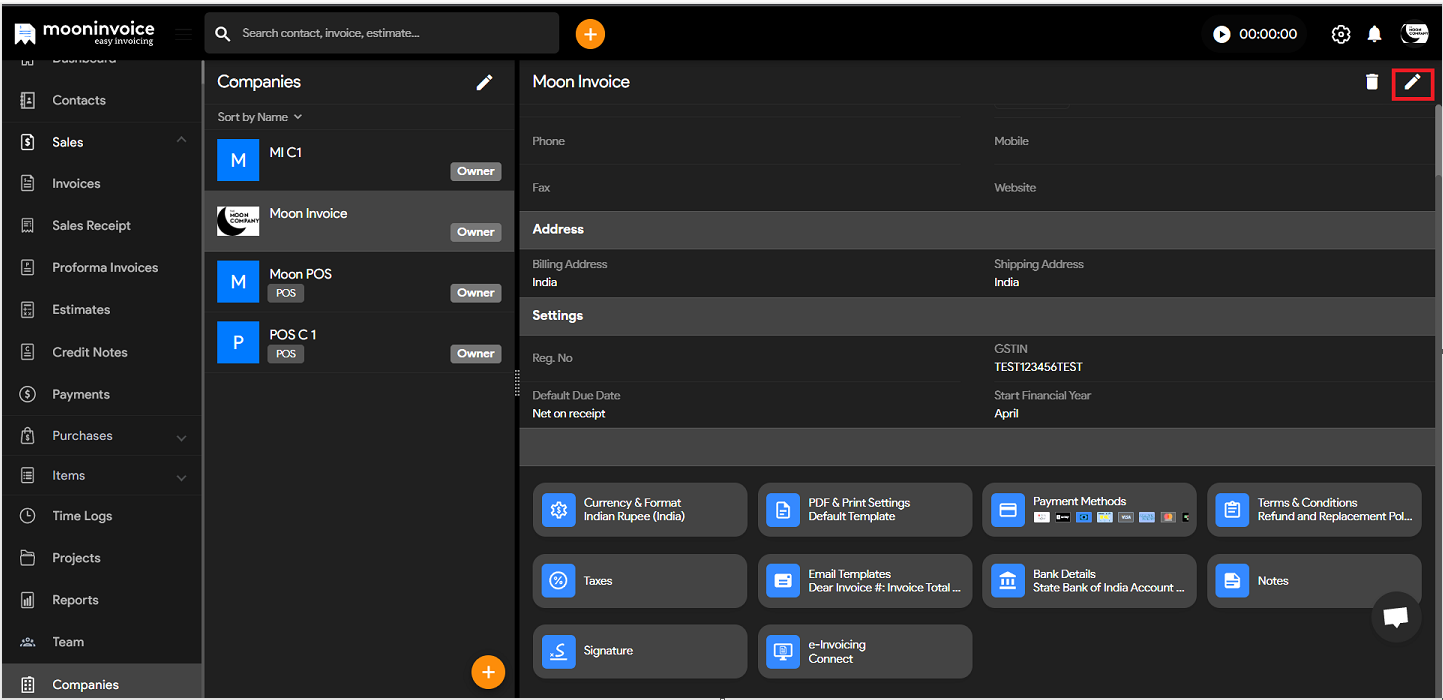1443x700 pixels.
Task: Expand the Purchases menu chevron
Action: [x=181, y=437]
